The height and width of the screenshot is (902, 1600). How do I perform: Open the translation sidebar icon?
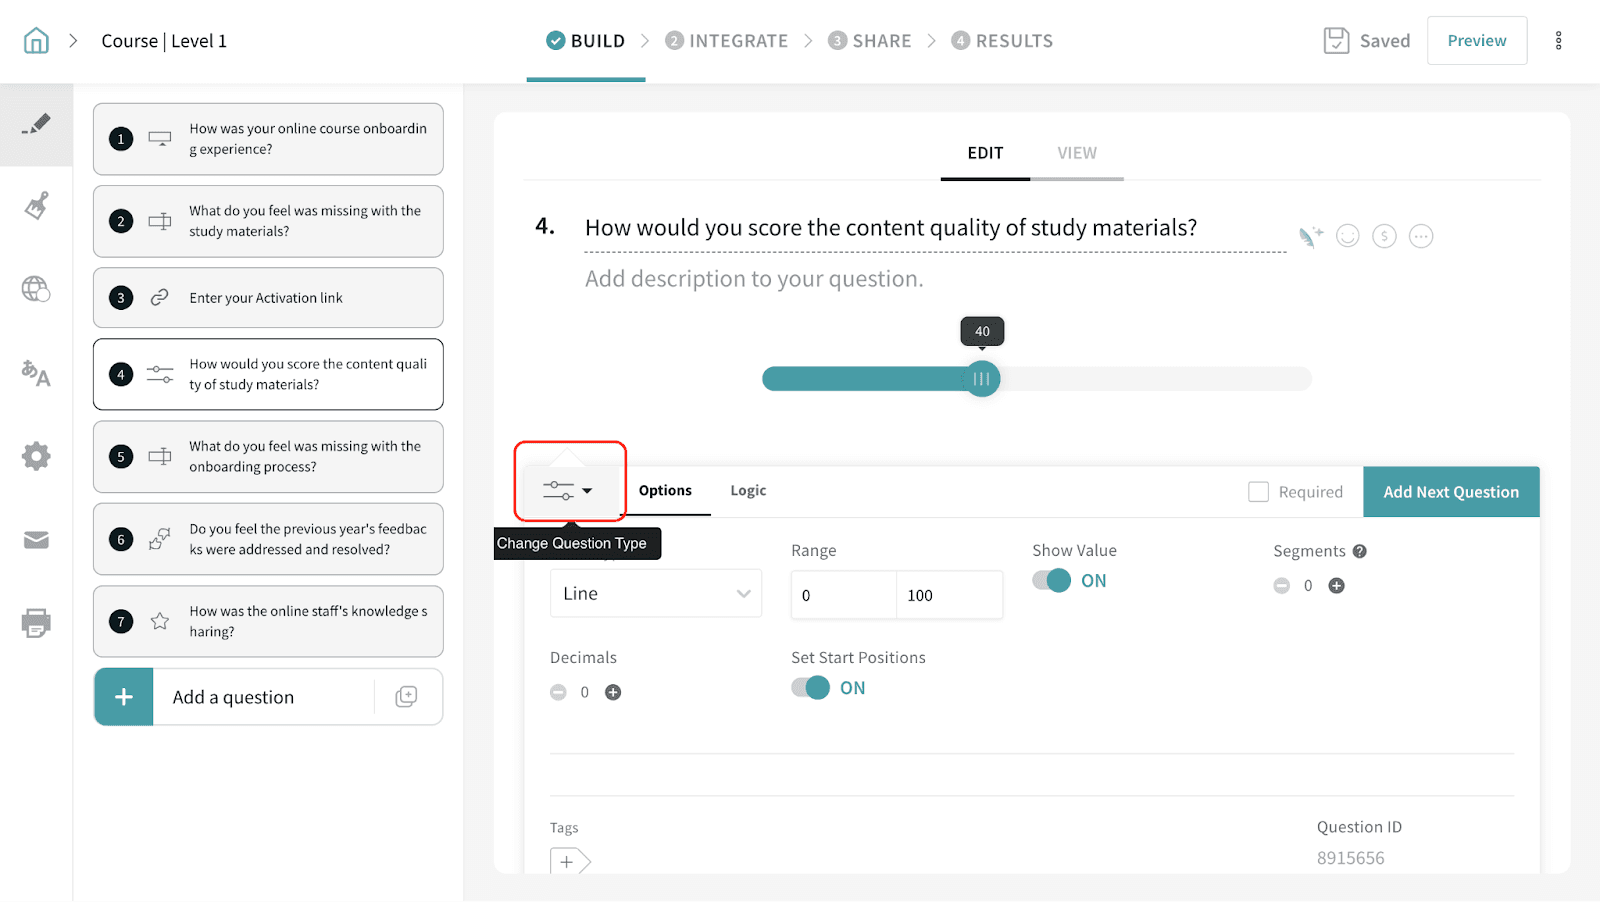point(36,373)
